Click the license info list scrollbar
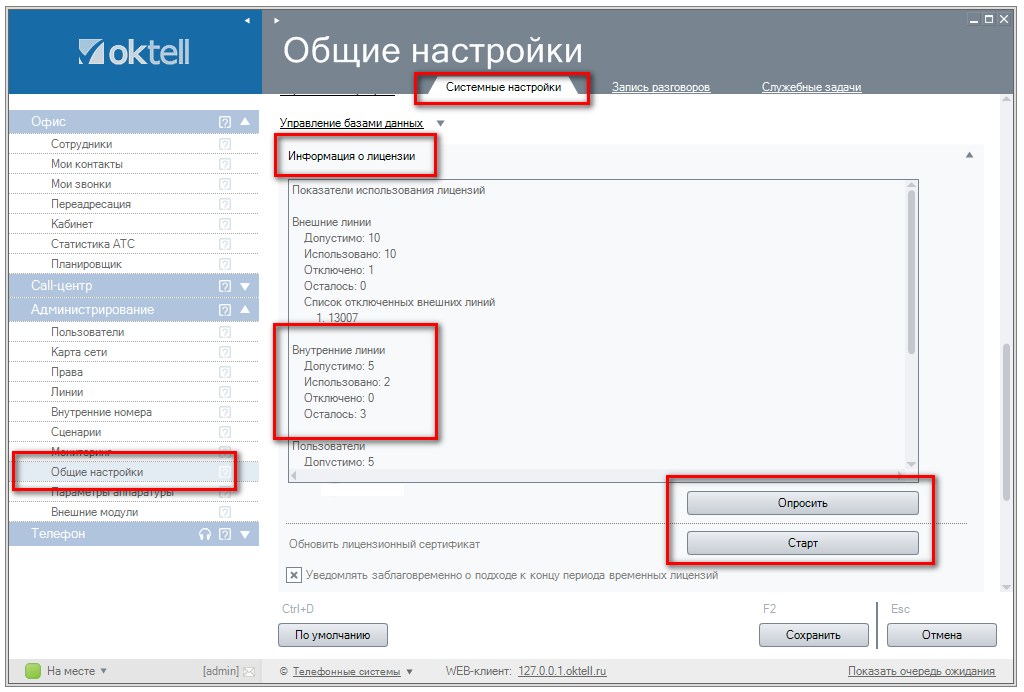 pyautogui.click(x=911, y=270)
